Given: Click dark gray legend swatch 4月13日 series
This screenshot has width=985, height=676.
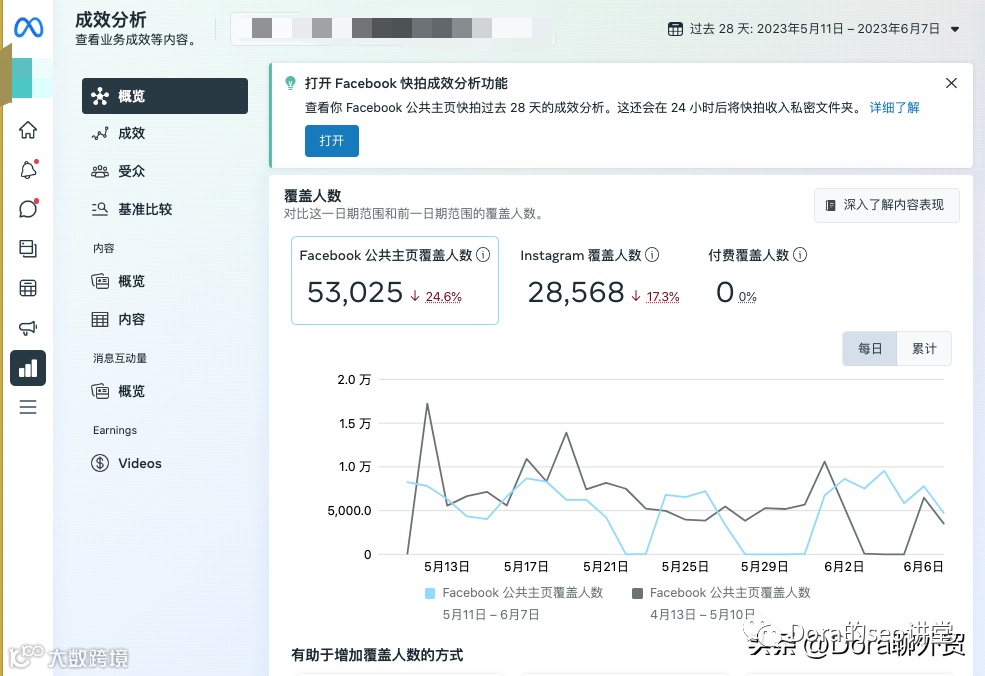Looking at the screenshot, I should [x=638, y=593].
